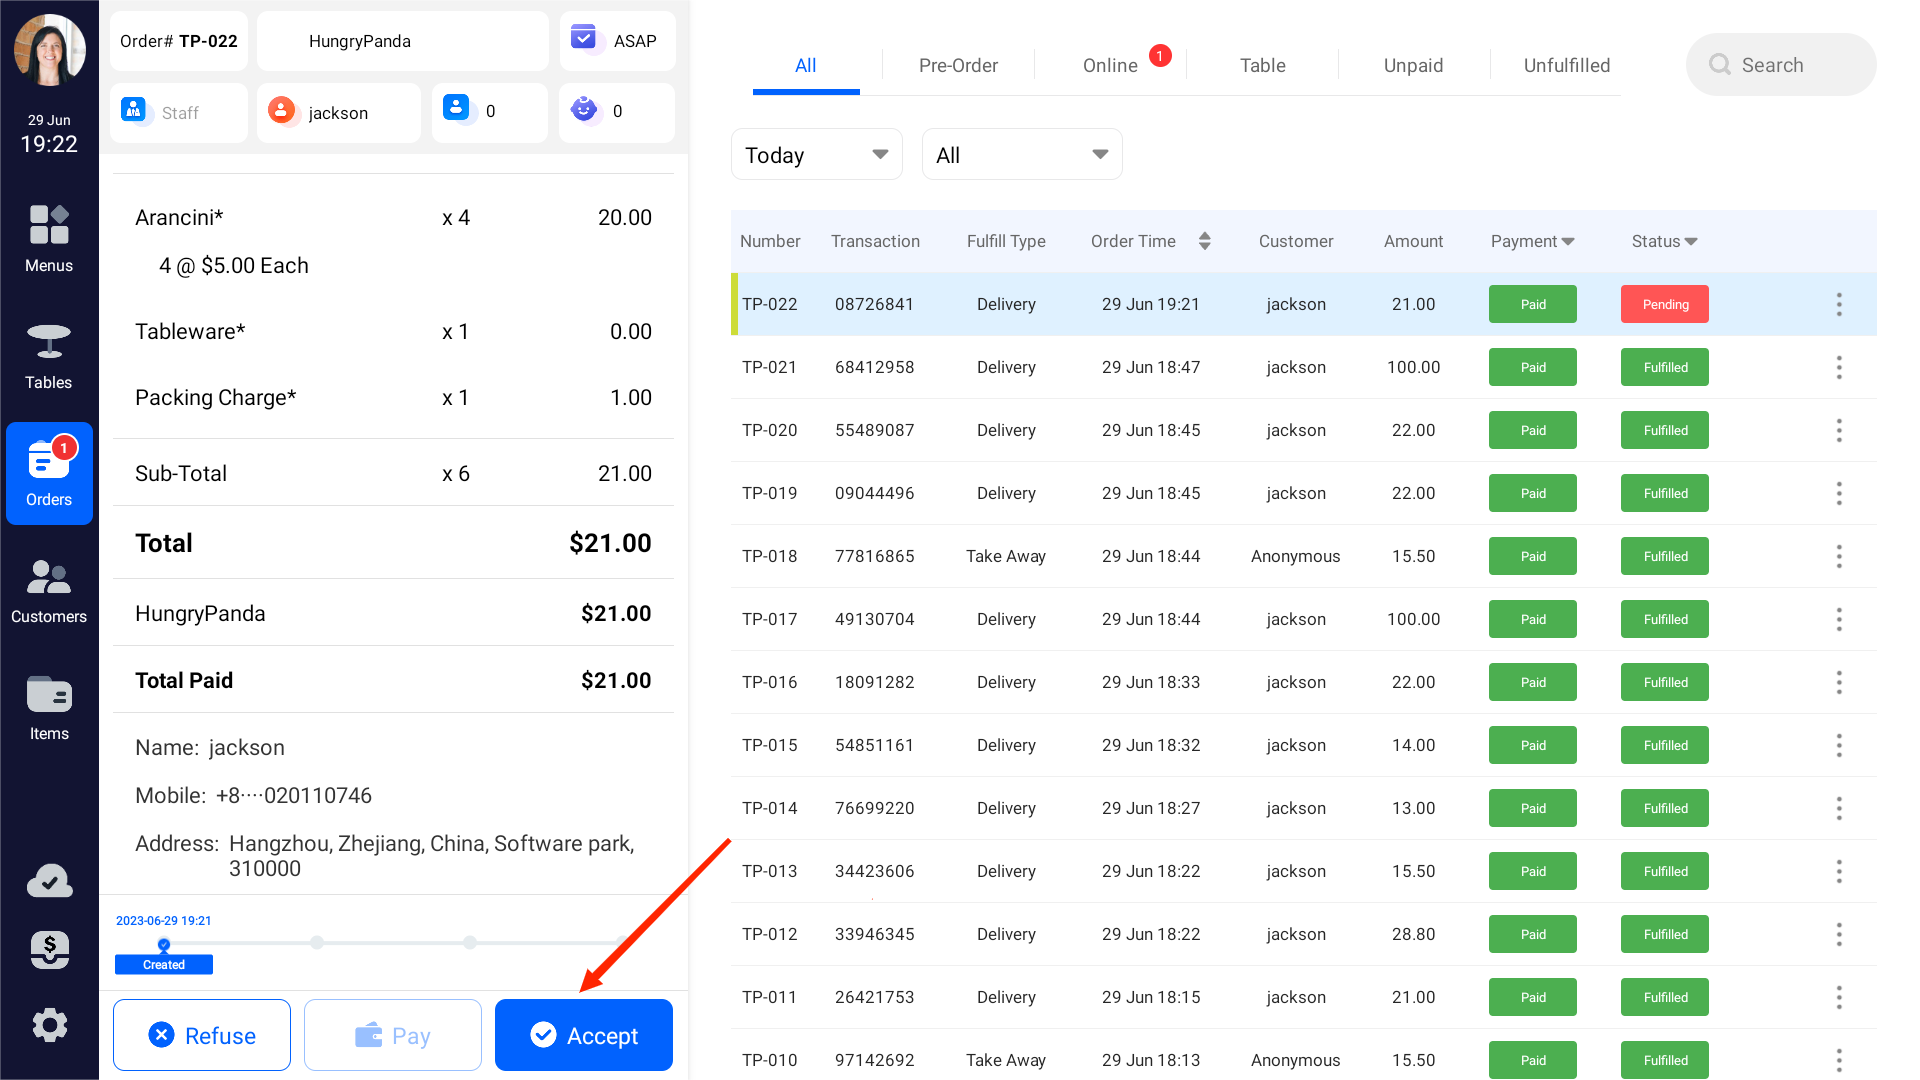Open more options for order TP-015
Screen dimensions: 1920x1080
[x=1839, y=745]
